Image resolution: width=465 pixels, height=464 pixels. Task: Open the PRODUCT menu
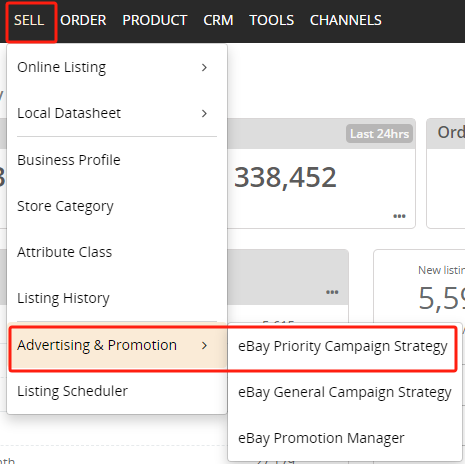[x=155, y=20]
